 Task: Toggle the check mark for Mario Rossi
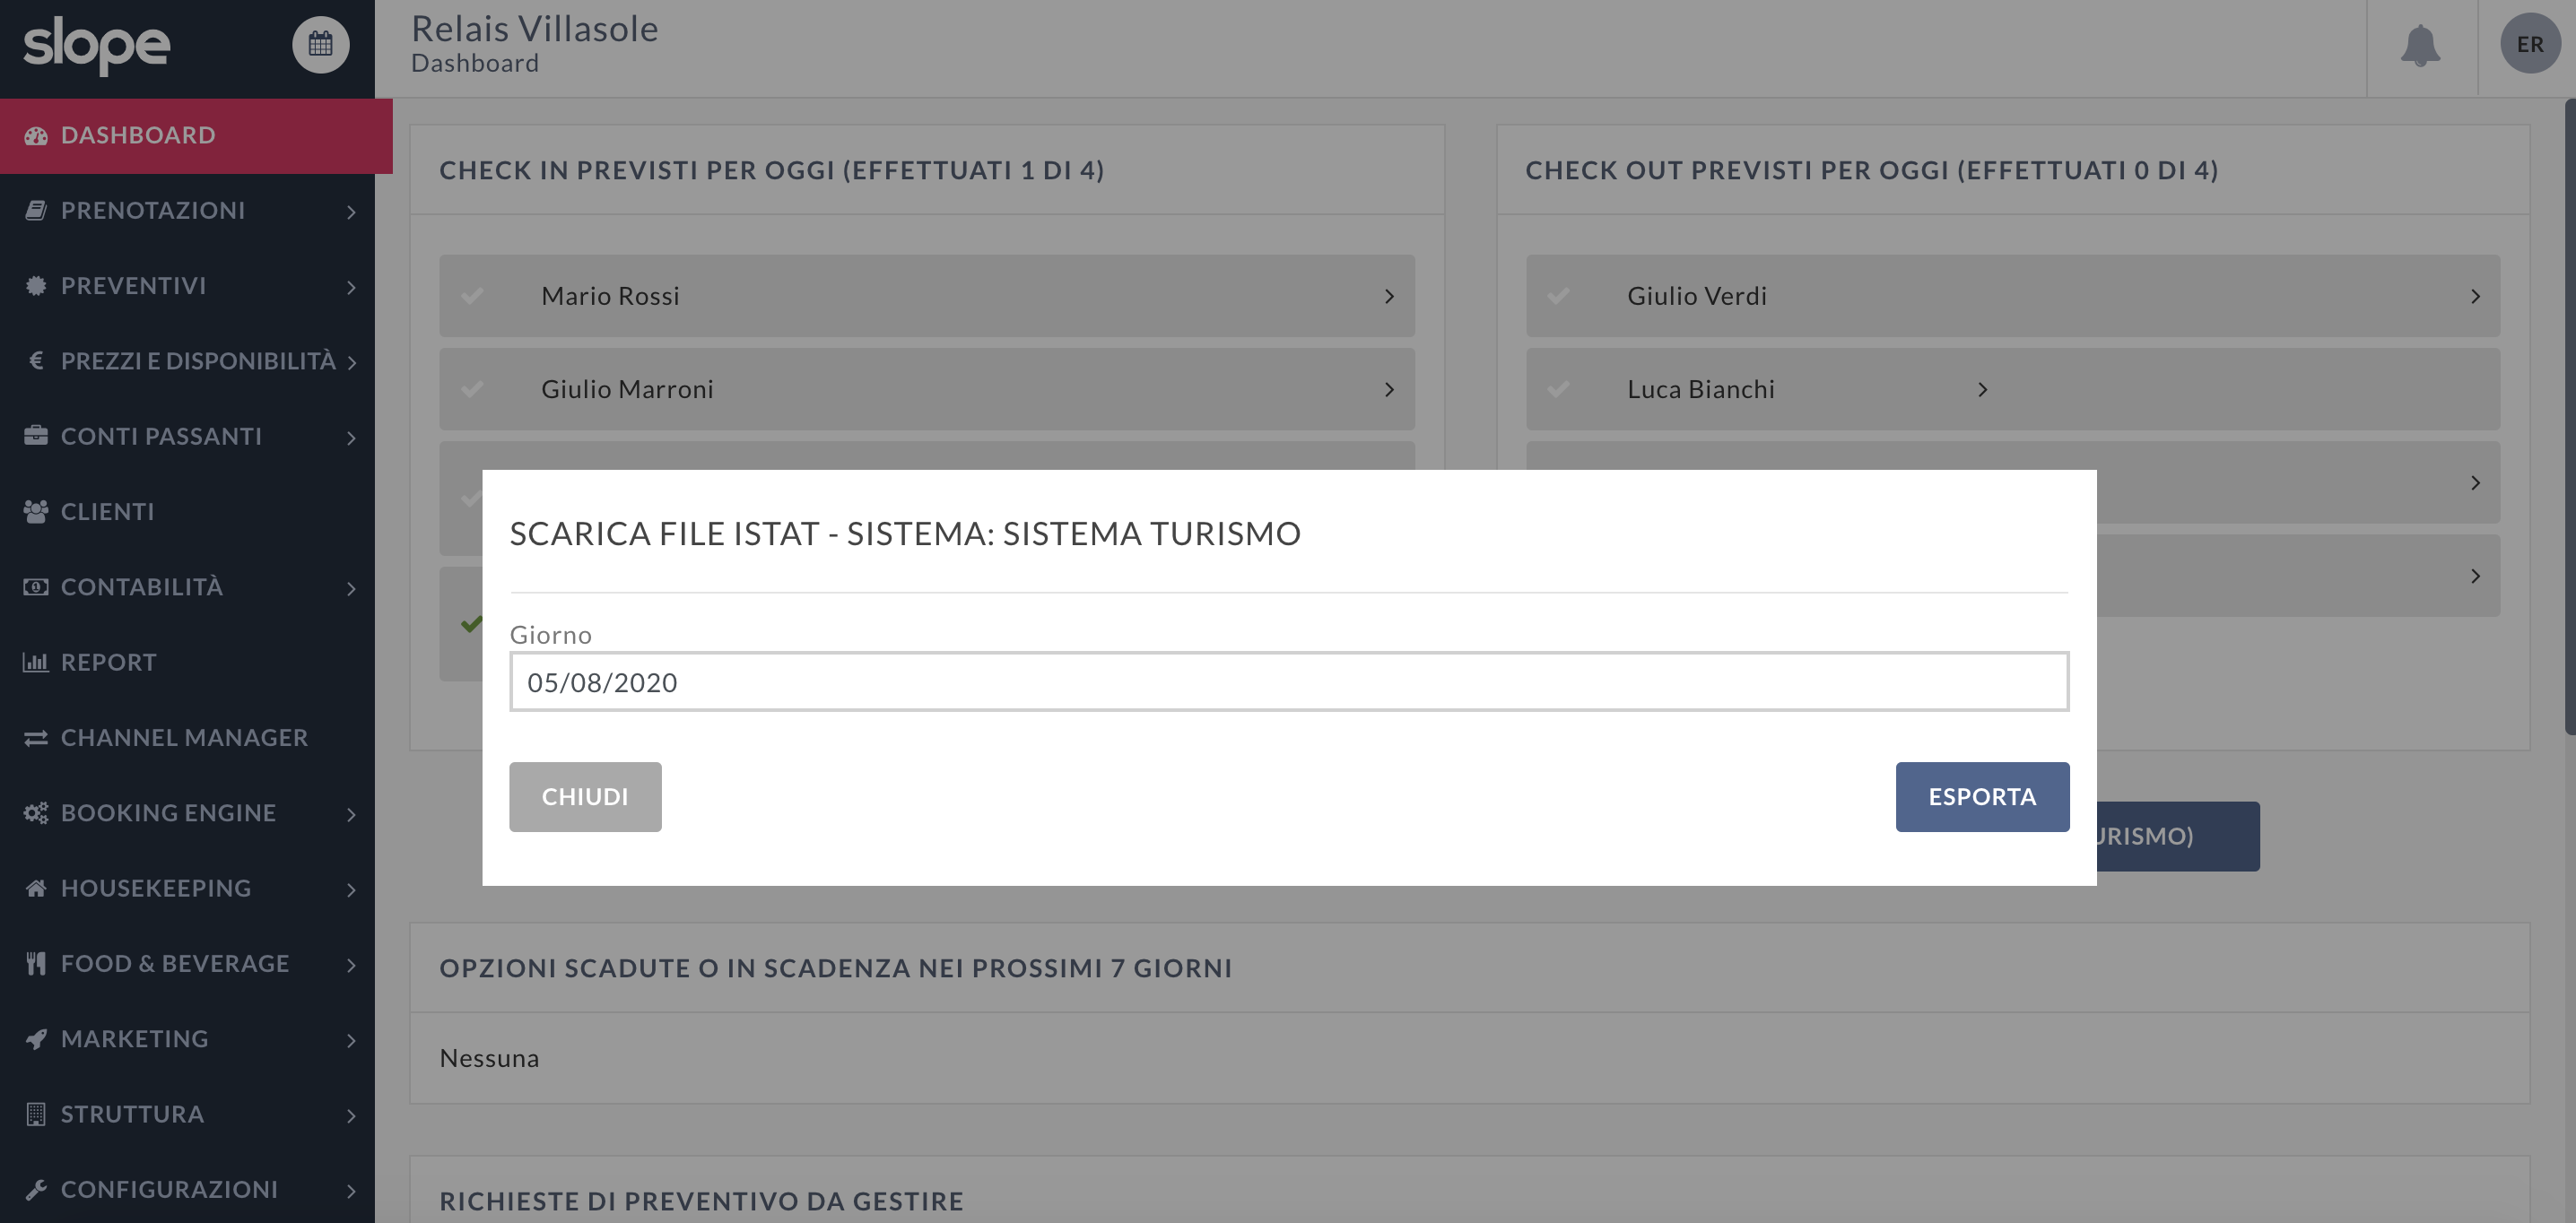pyautogui.click(x=472, y=296)
